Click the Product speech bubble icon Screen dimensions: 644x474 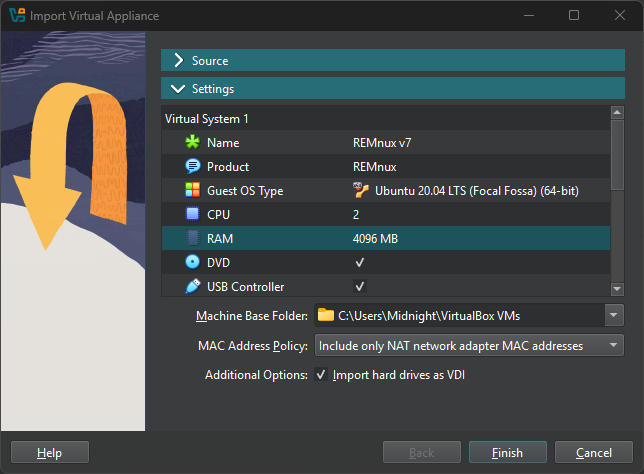(193, 167)
